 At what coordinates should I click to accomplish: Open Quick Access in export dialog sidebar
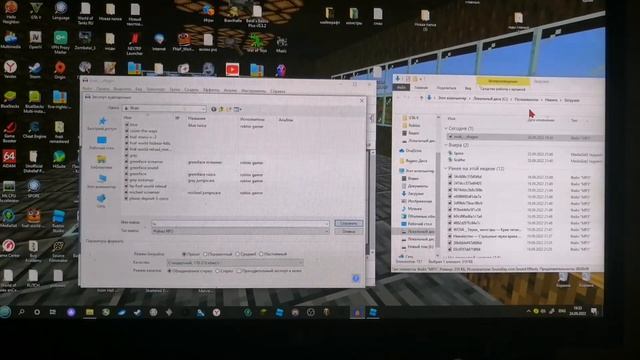102,123
